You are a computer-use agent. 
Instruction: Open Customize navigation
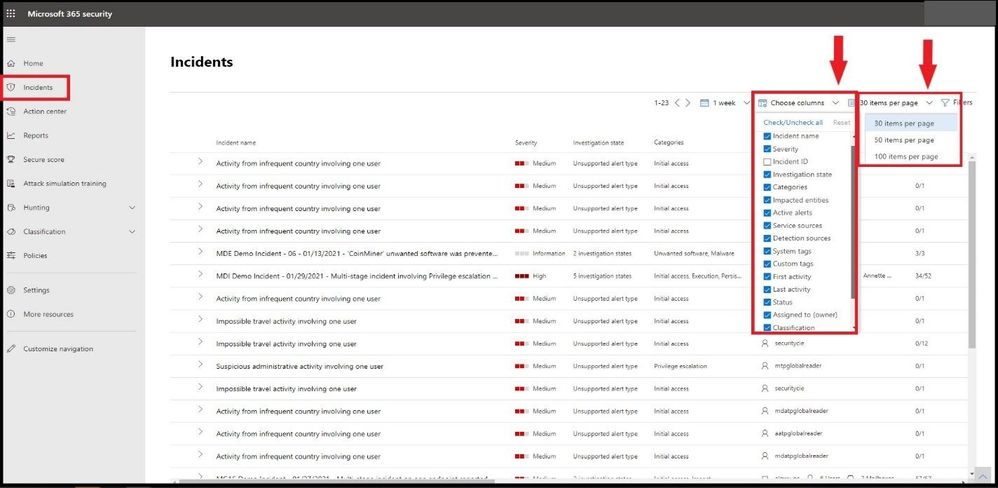click(x=58, y=349)
